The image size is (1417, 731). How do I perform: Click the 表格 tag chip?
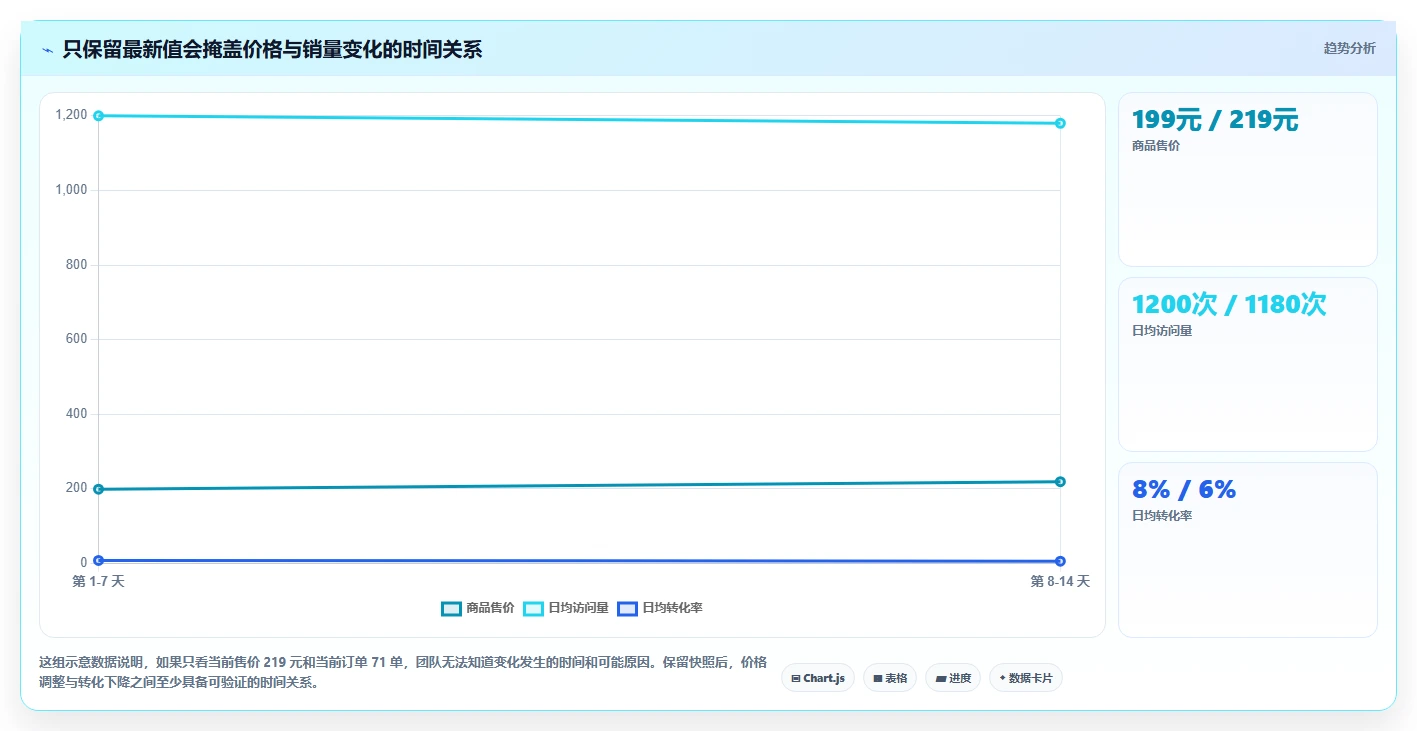(889, 678)
